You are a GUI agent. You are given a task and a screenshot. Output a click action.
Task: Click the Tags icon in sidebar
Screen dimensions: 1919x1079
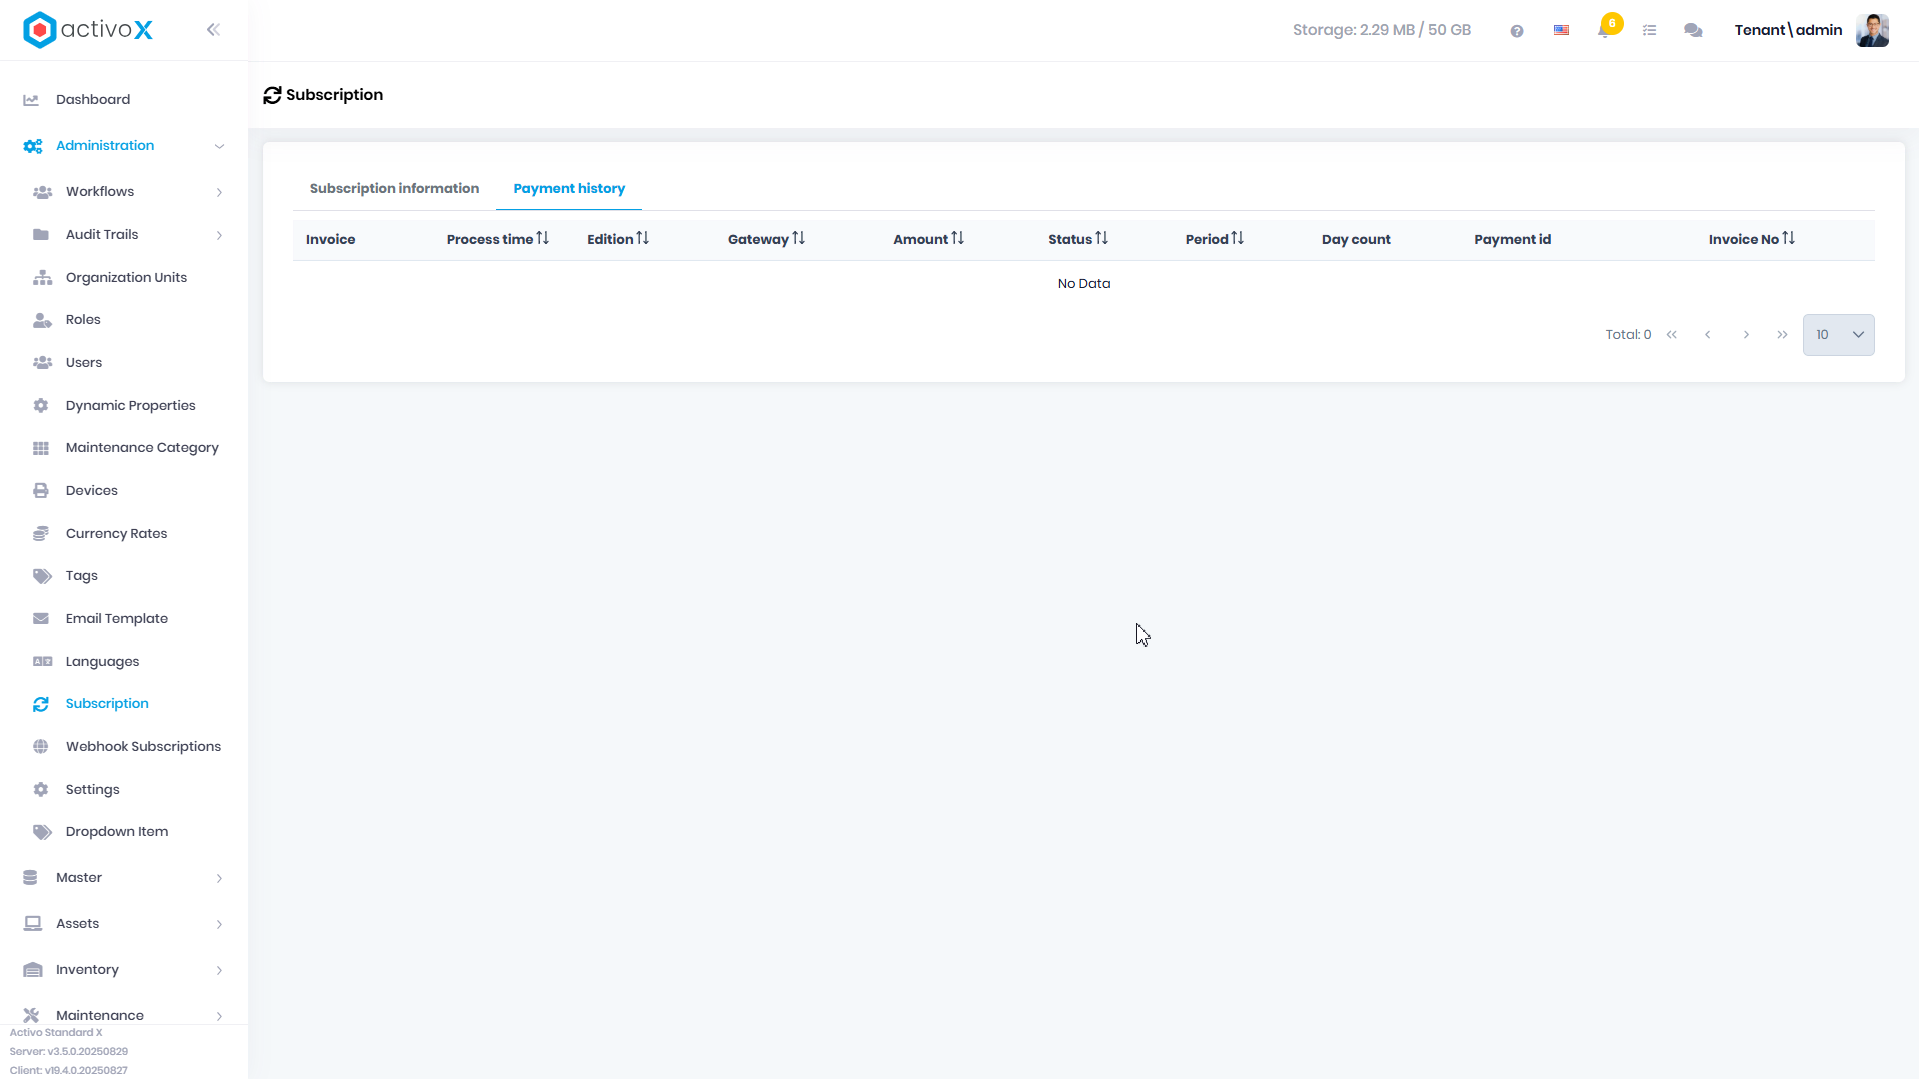coord(42,576)
